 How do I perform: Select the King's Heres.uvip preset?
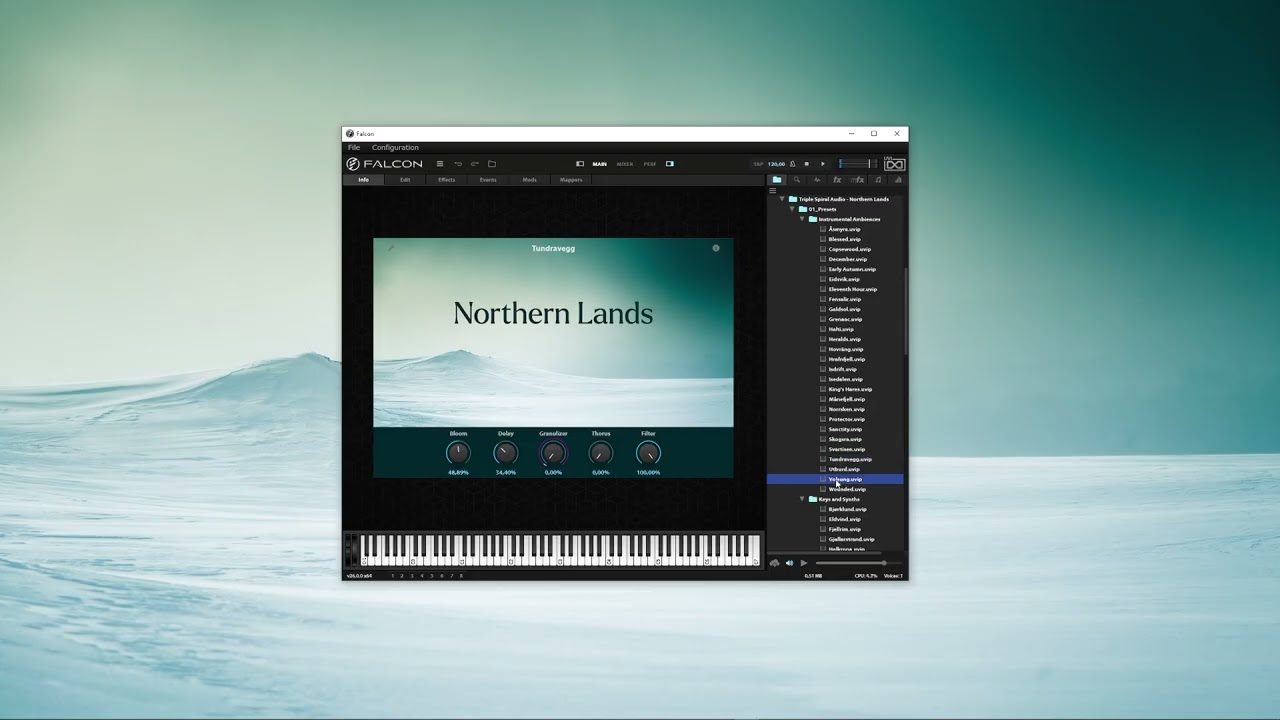(x=850, y=389)
